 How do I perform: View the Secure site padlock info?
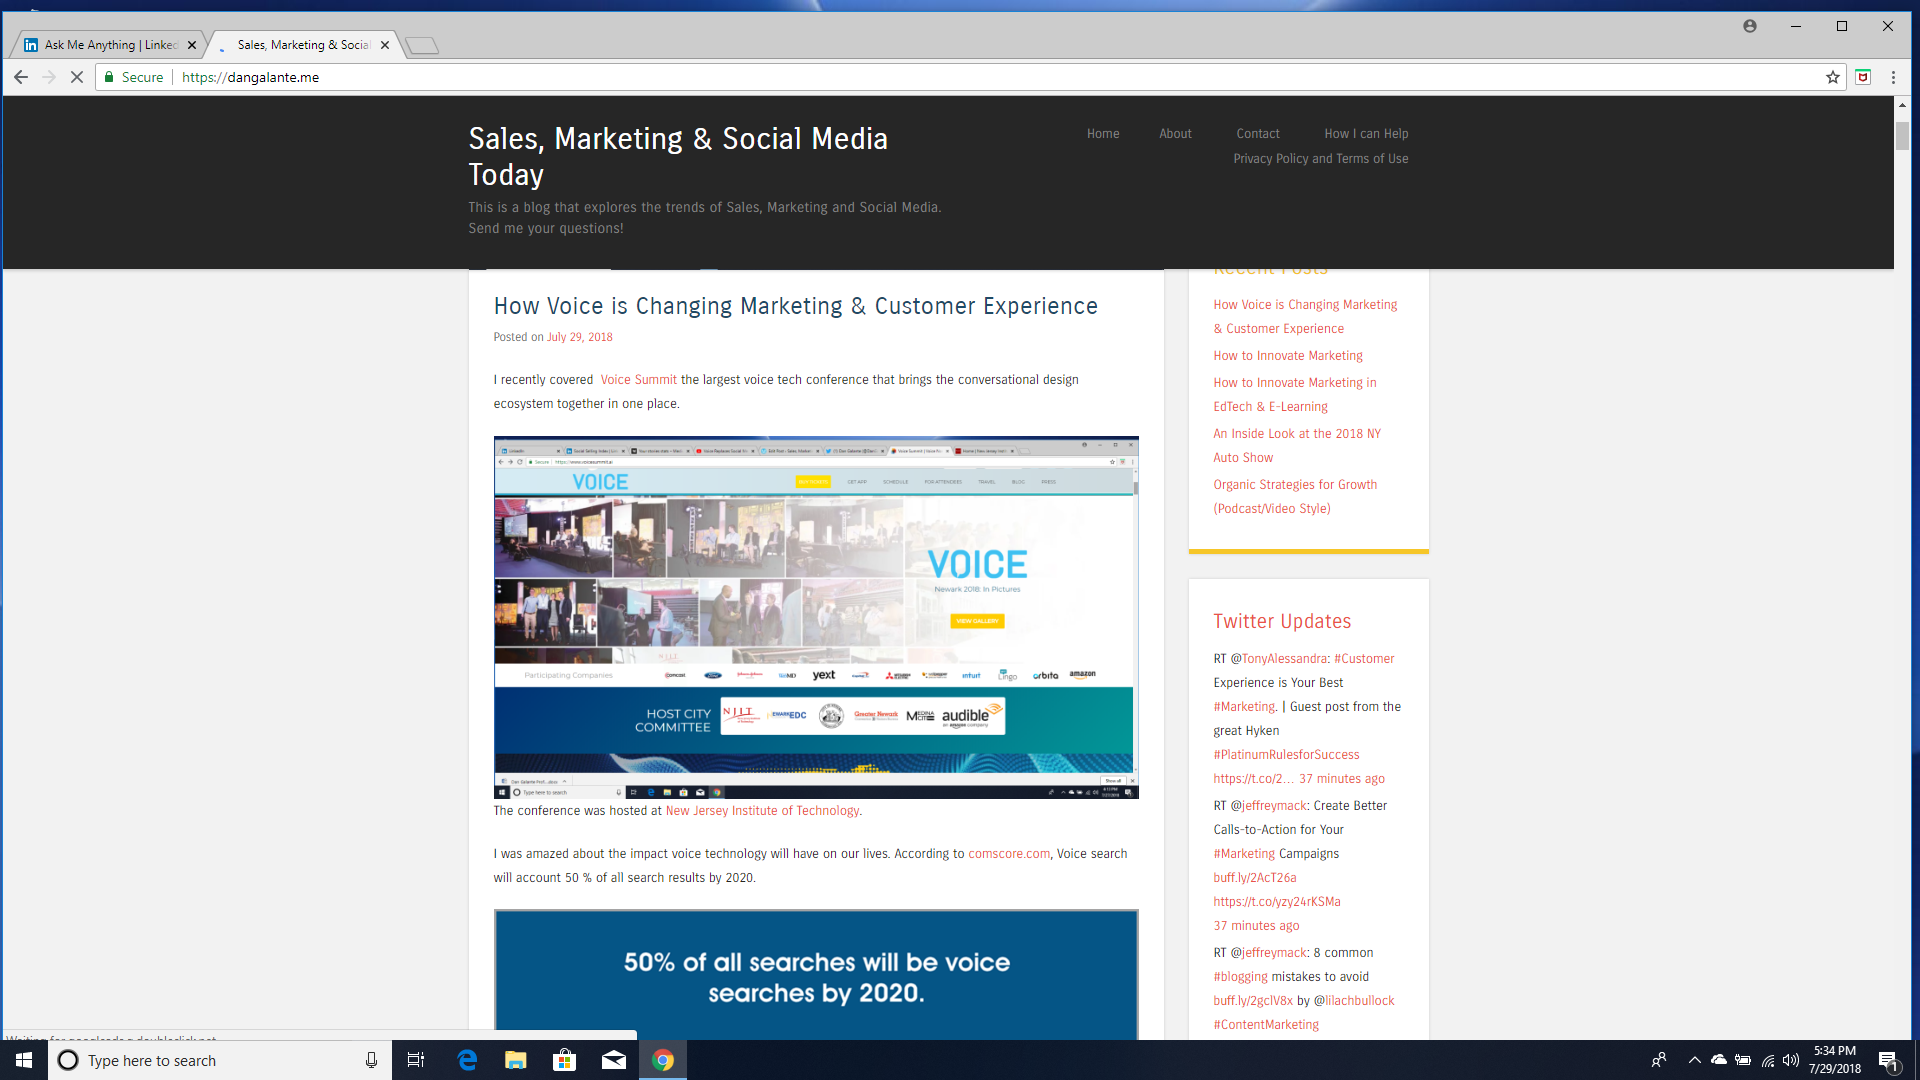pos(134,77)
